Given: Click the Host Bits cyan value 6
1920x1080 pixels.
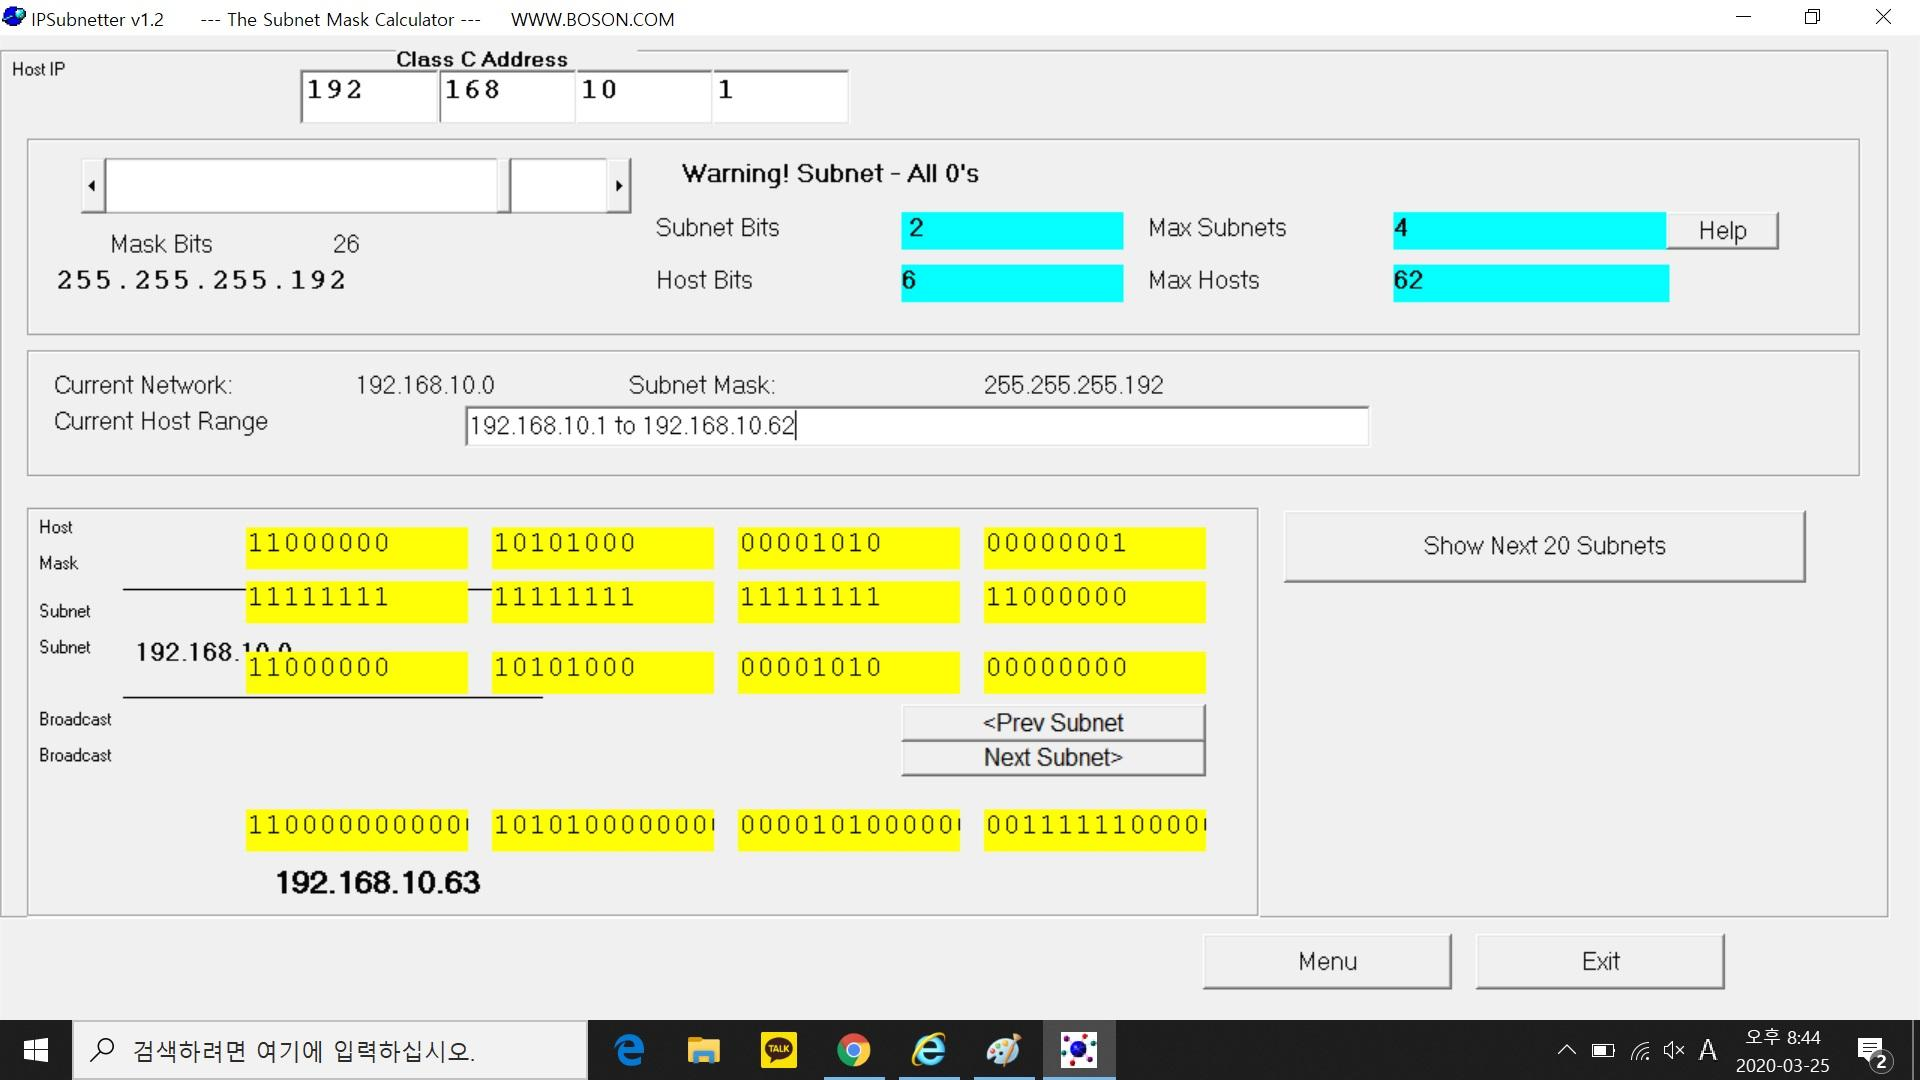Looking at the screenshot, I should (1012, 283).
